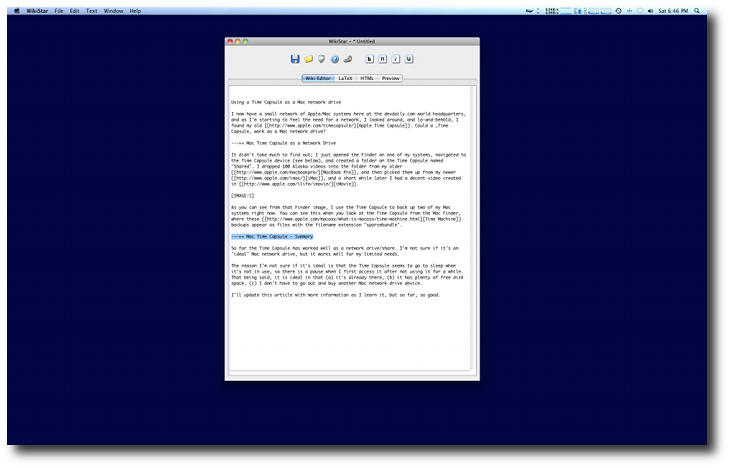730x468 pixels.
Task: Click the 'n' formatting toolbar button
Action: 383,59
